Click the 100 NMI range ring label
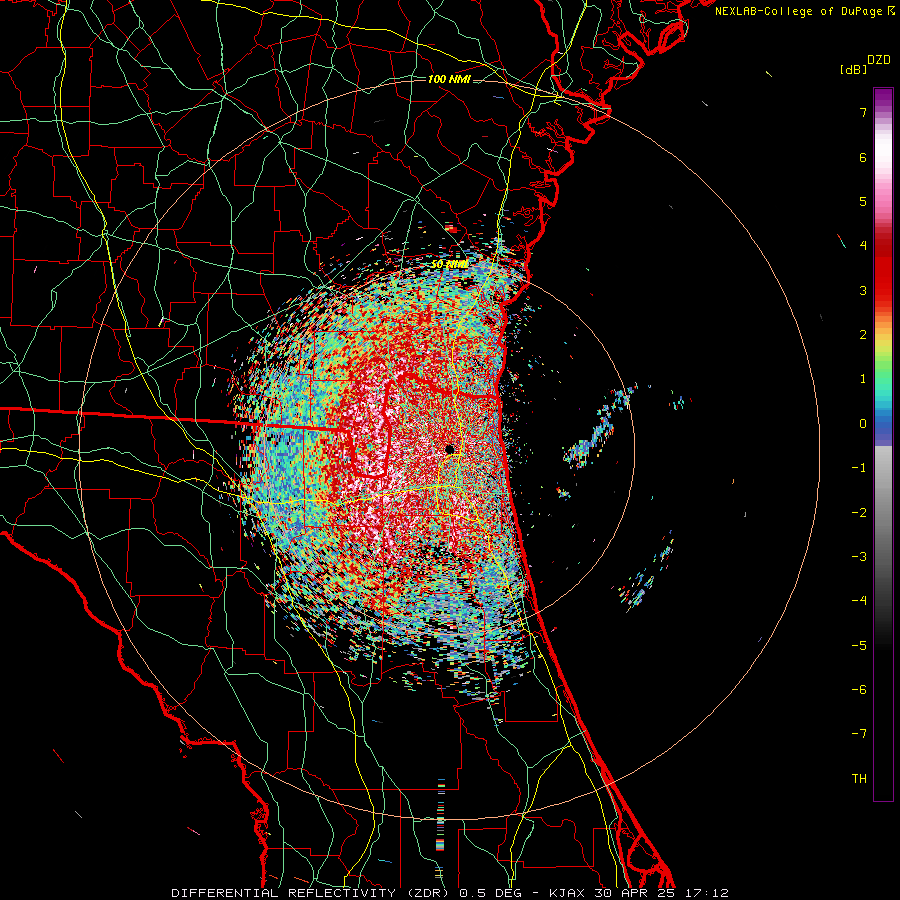900x900 pixels. pos(449,79)
